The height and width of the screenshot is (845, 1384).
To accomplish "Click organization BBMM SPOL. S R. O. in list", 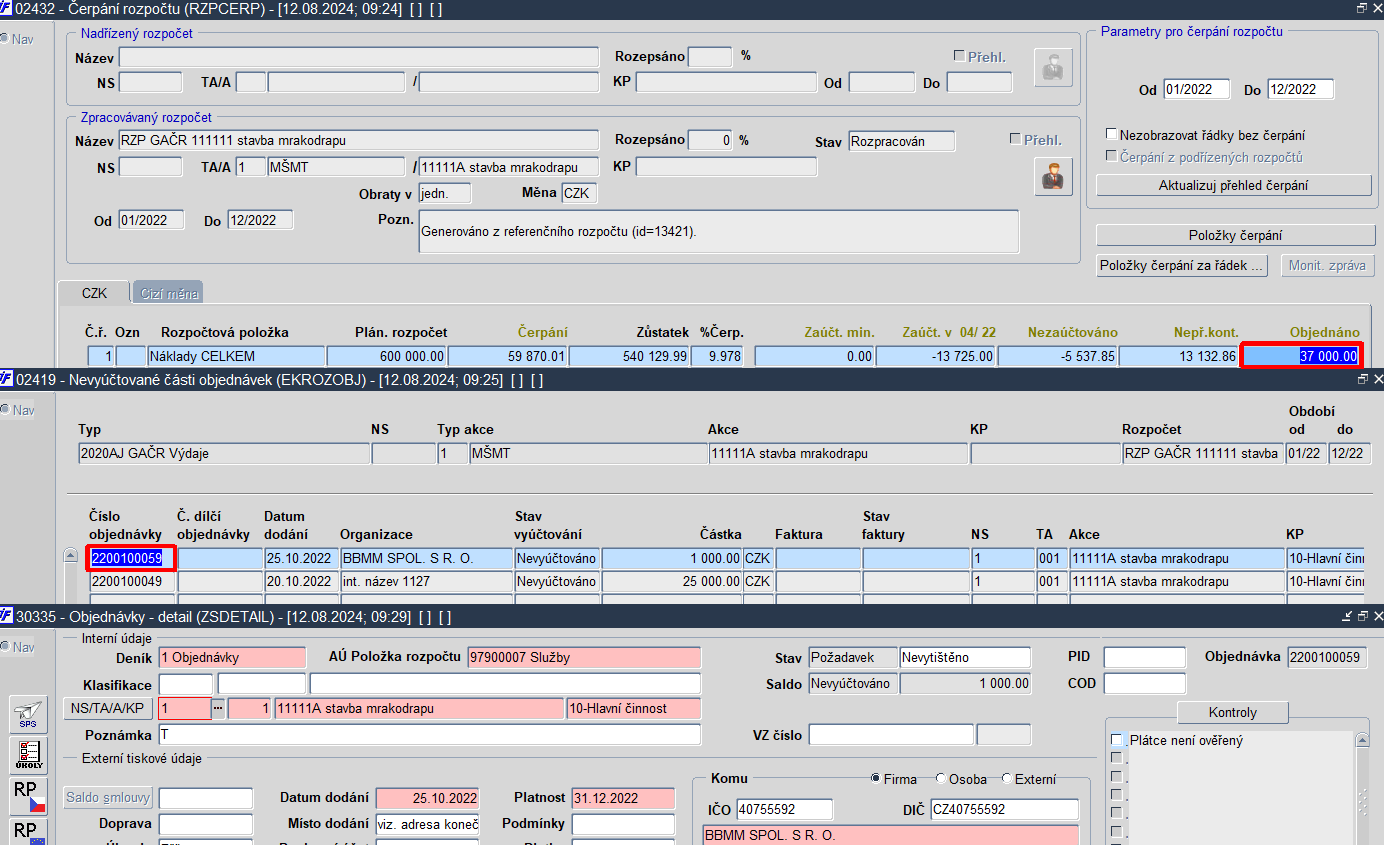I will (425, 558).
